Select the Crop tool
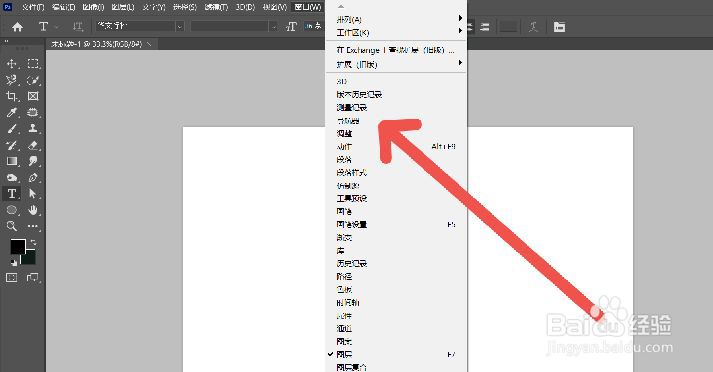 tap(11, 96)
